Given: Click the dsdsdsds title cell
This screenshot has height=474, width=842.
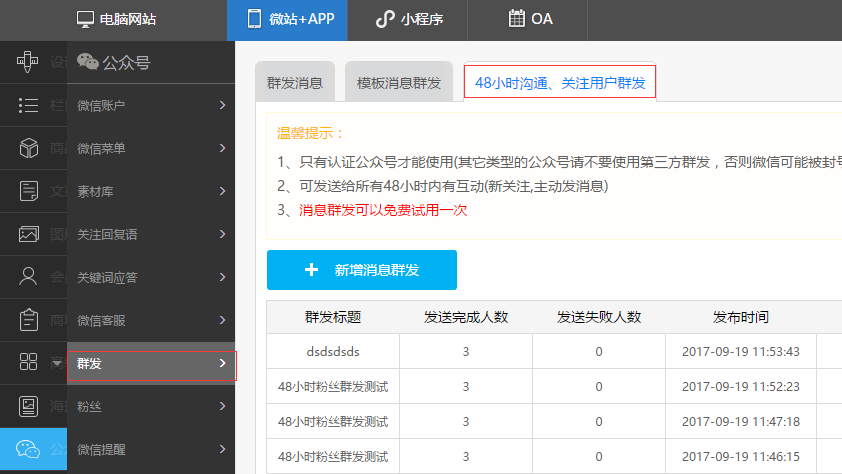Looking at the screenshot, I should pyautogui.click(x=333, y=352).
